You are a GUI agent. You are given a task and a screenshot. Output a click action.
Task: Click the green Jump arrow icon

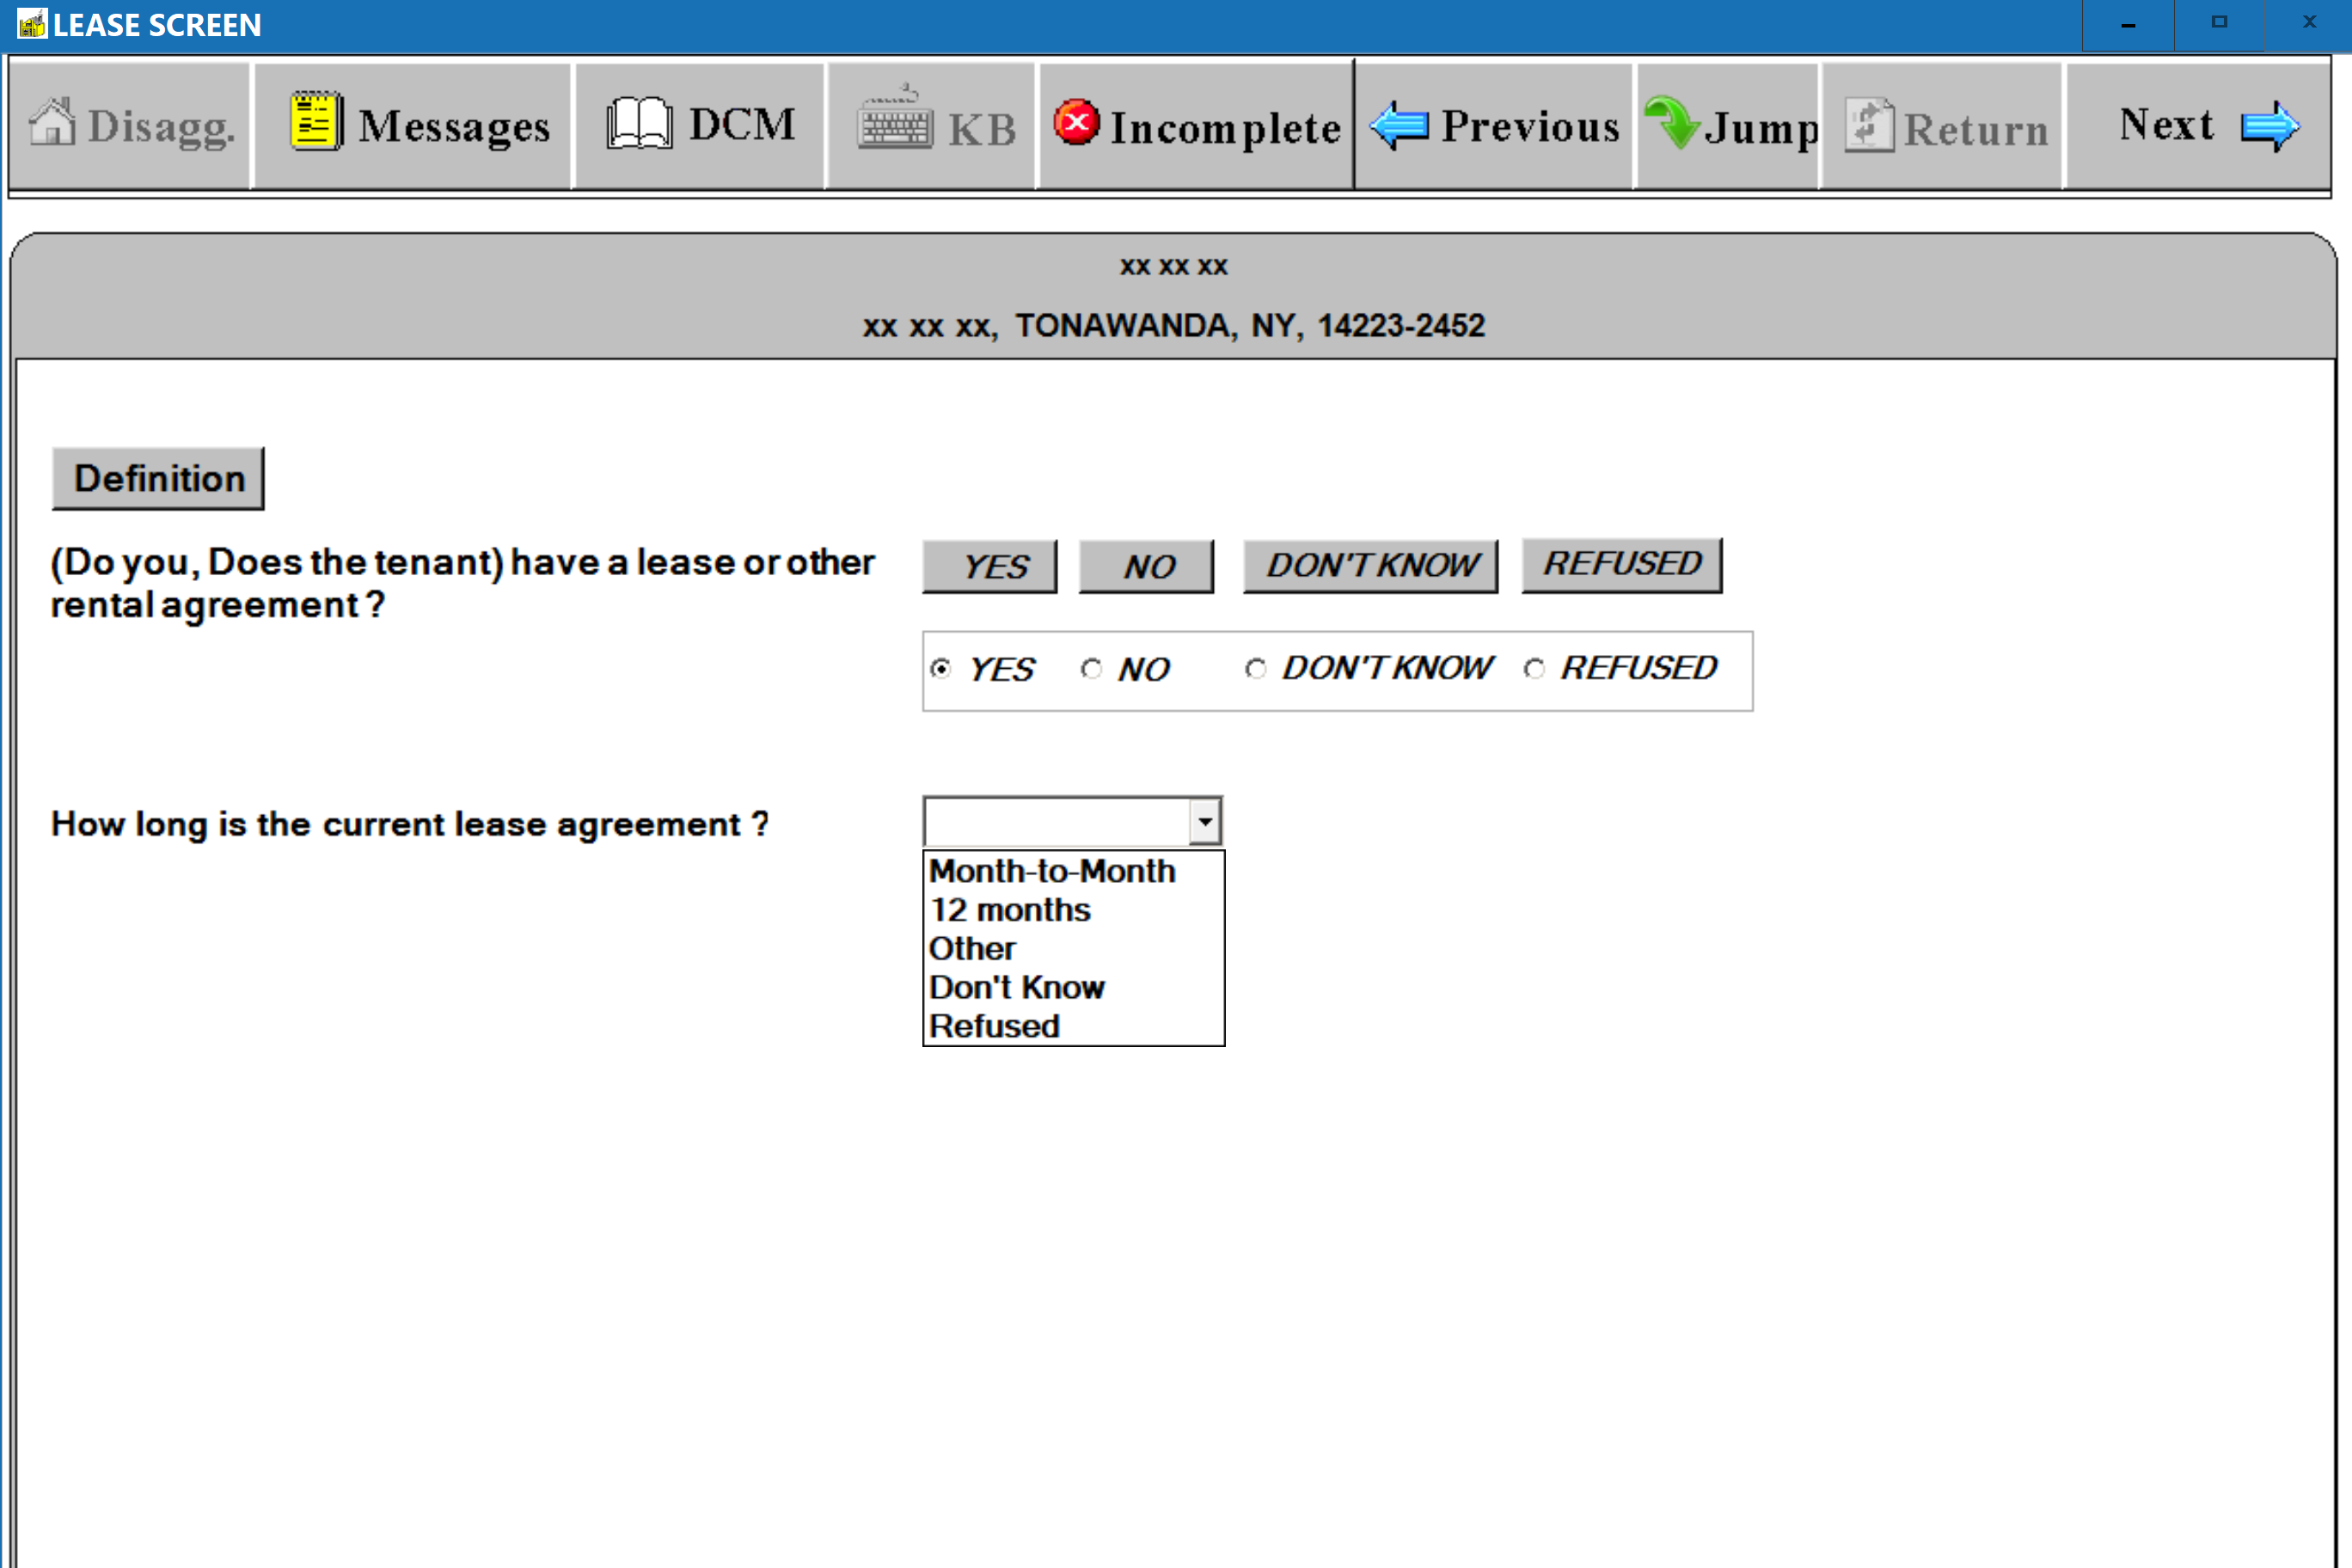(x=1671, y=123)
